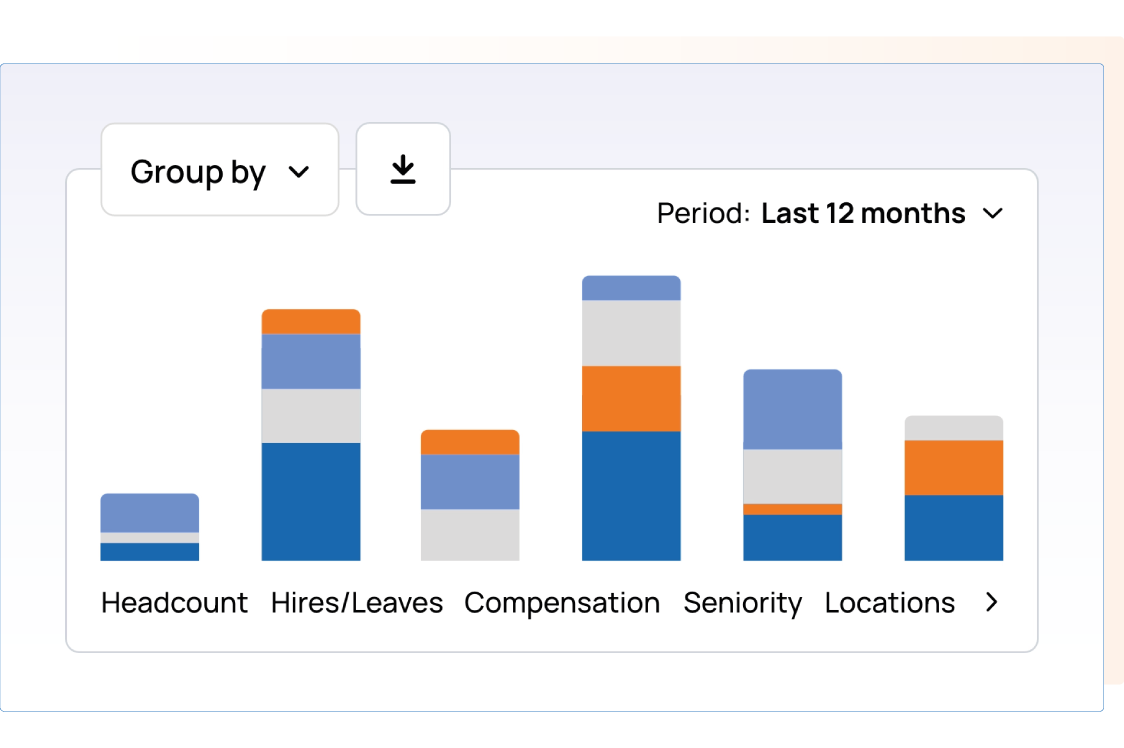
Task: Click the light blue top of the fifth bar
Action: click(792, 409)
